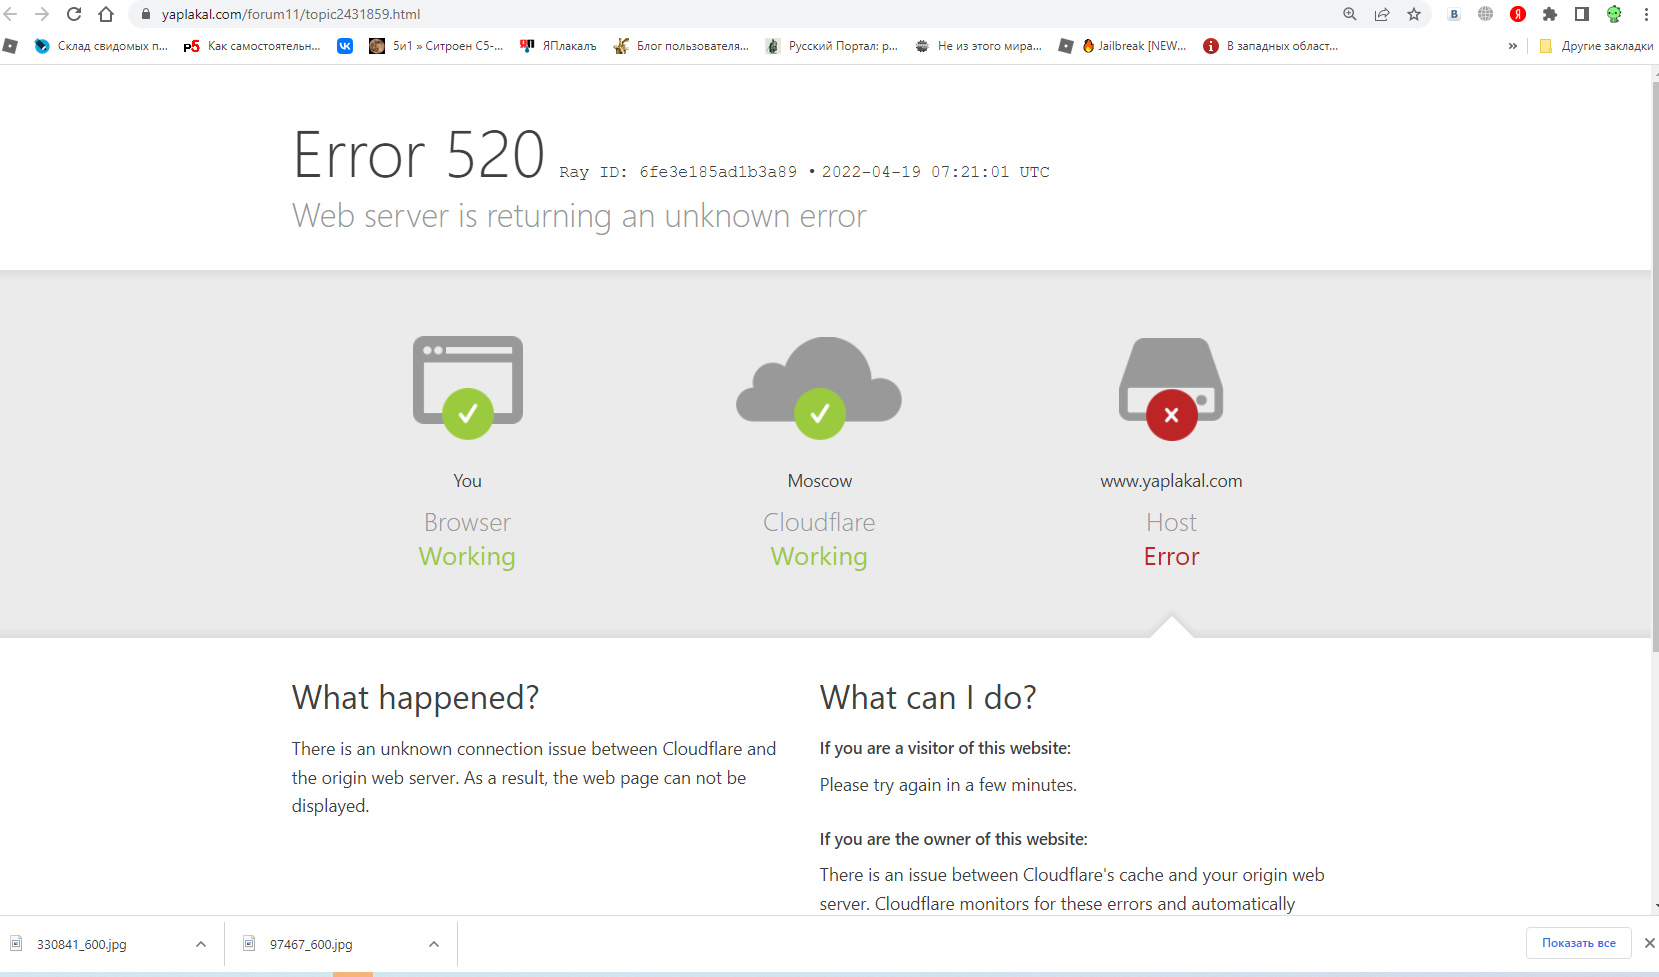Open the 'Склад свидомых п...' bookmark

101,46
